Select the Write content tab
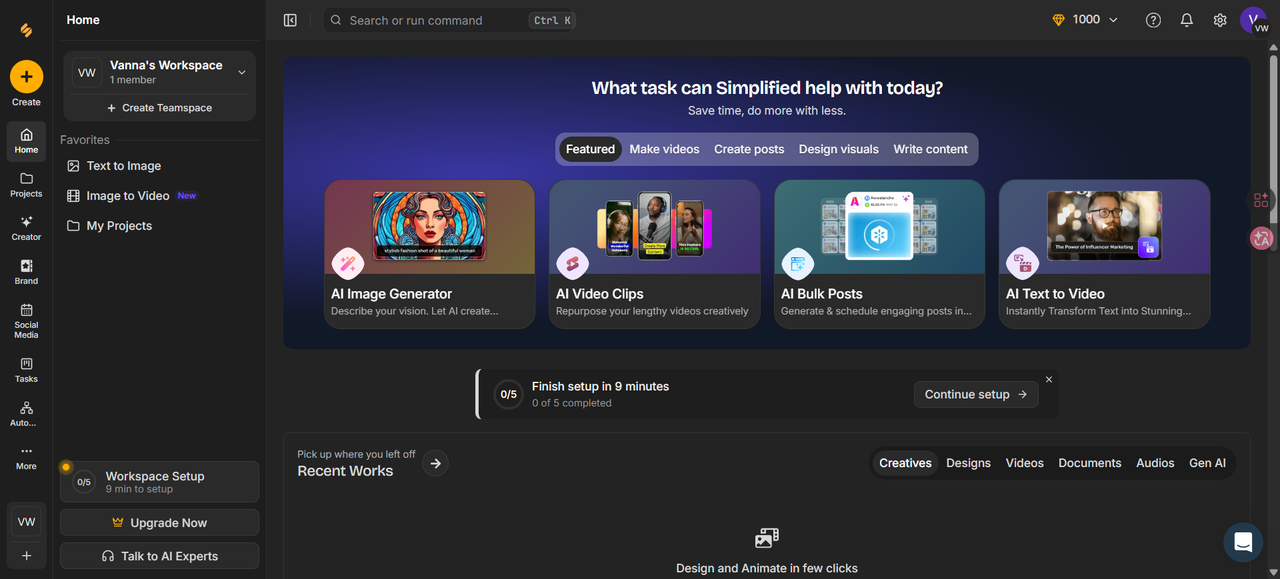The height and width of the screenshot is (579, 1280). (x=930, y=149)
